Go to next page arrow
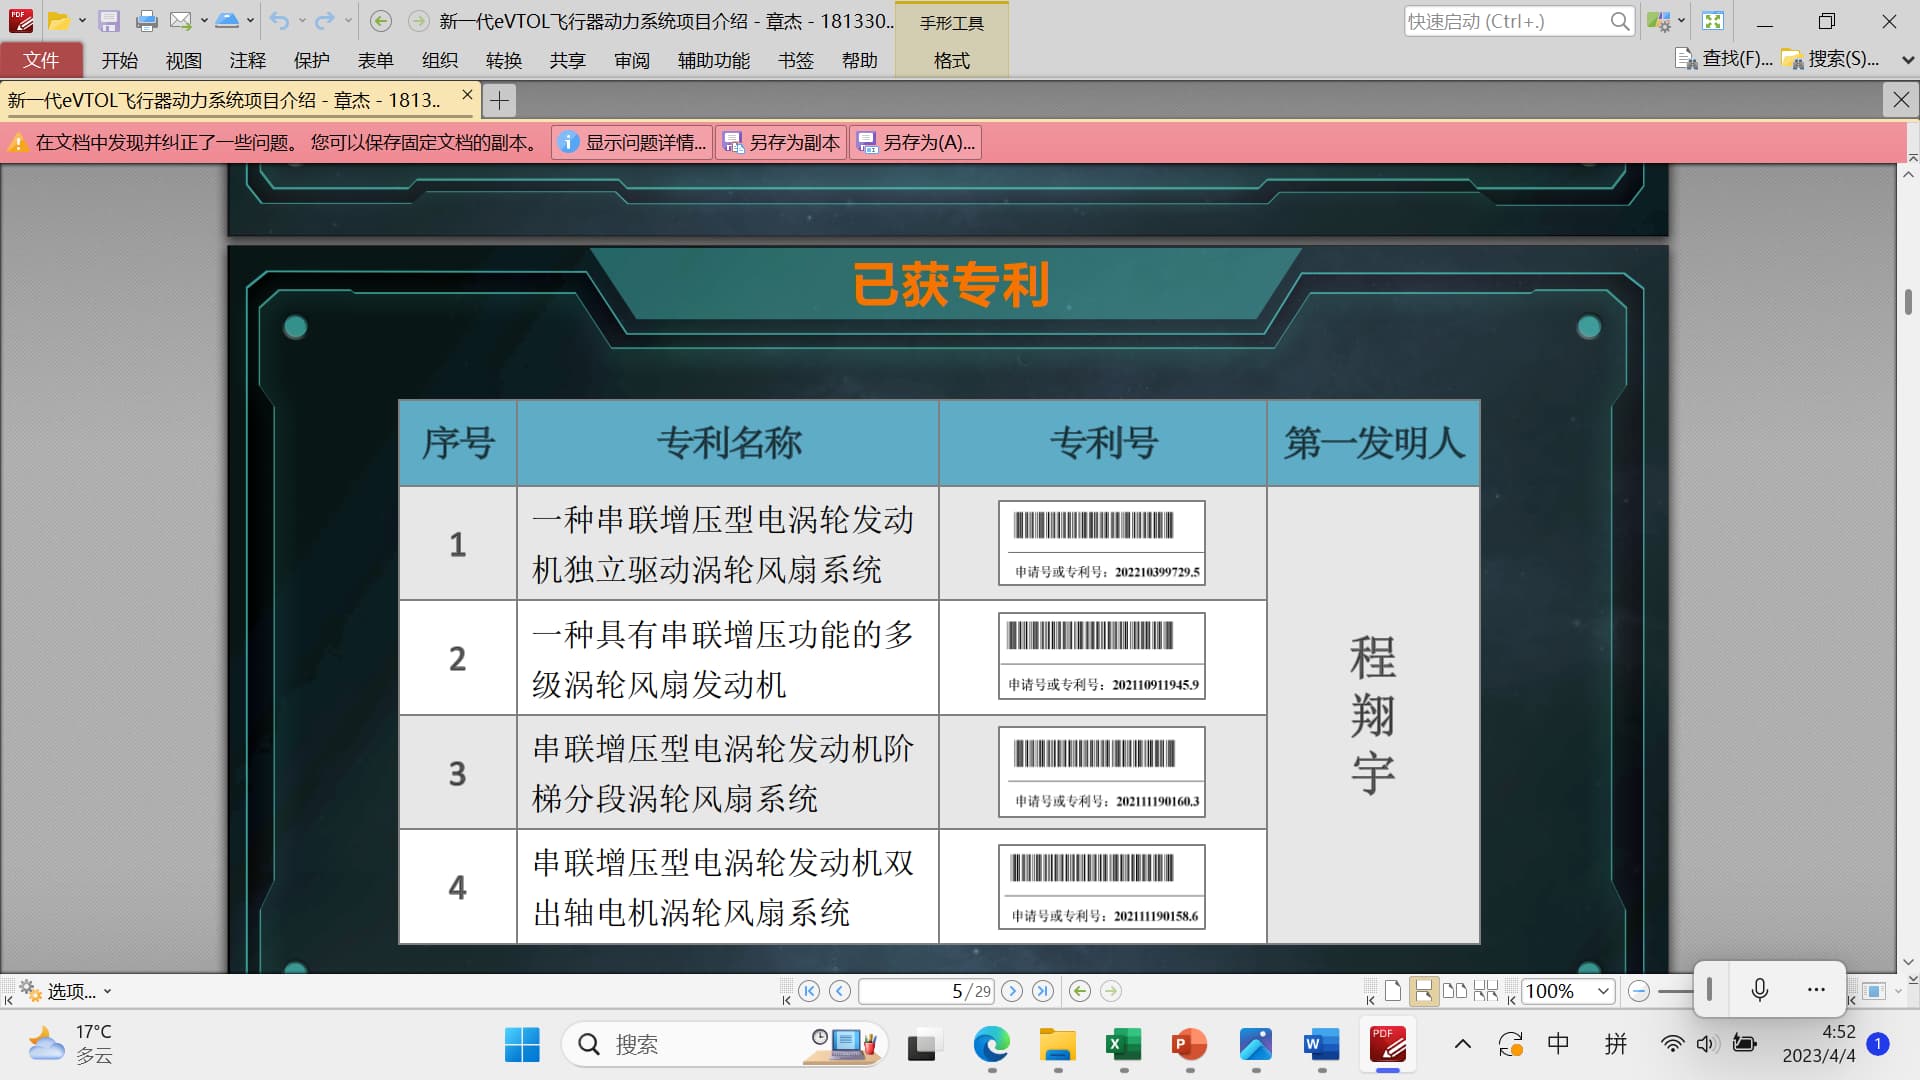This screenshot has width=1920, height=1080. coord(1012,991)
